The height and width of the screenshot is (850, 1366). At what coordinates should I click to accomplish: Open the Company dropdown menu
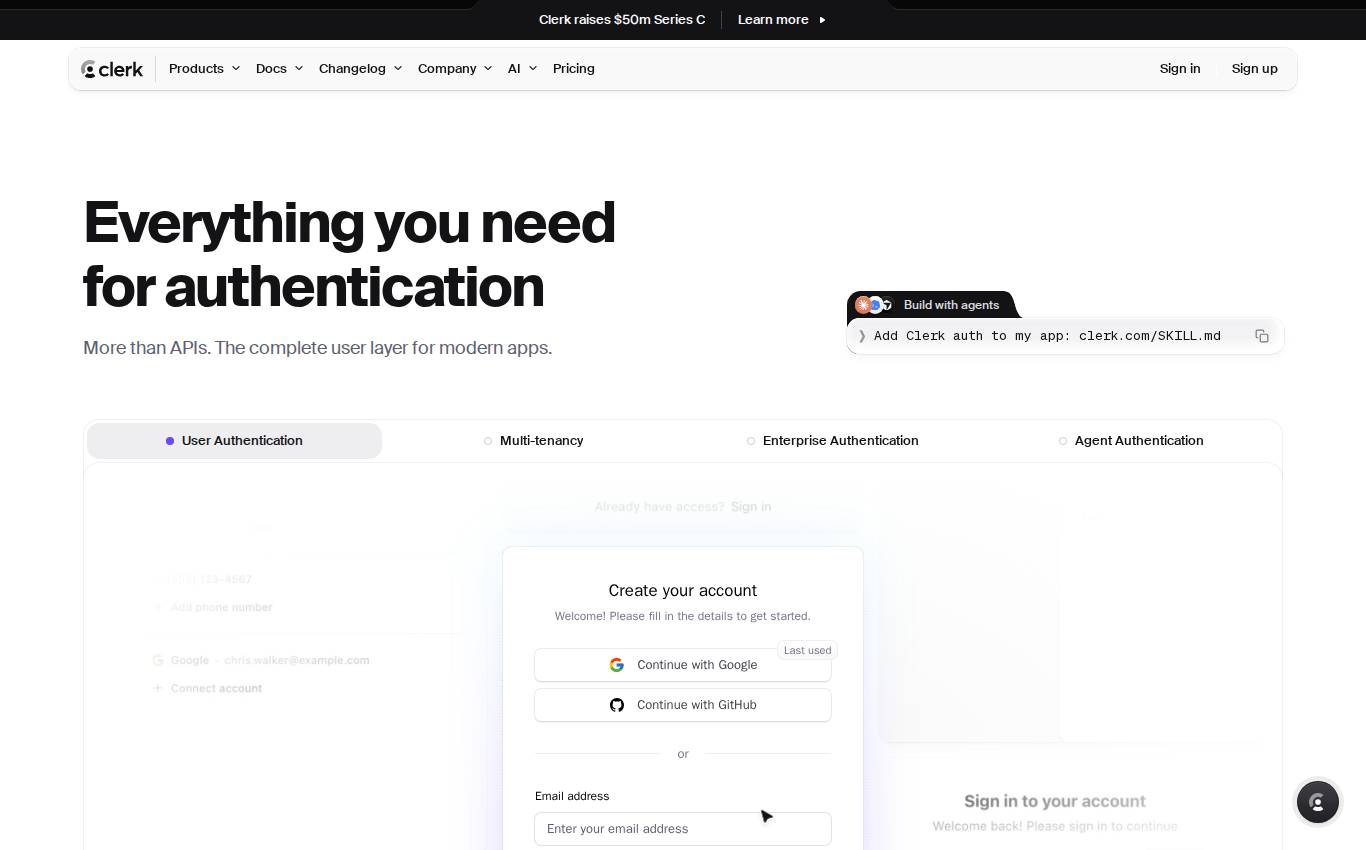pos(455,69)
